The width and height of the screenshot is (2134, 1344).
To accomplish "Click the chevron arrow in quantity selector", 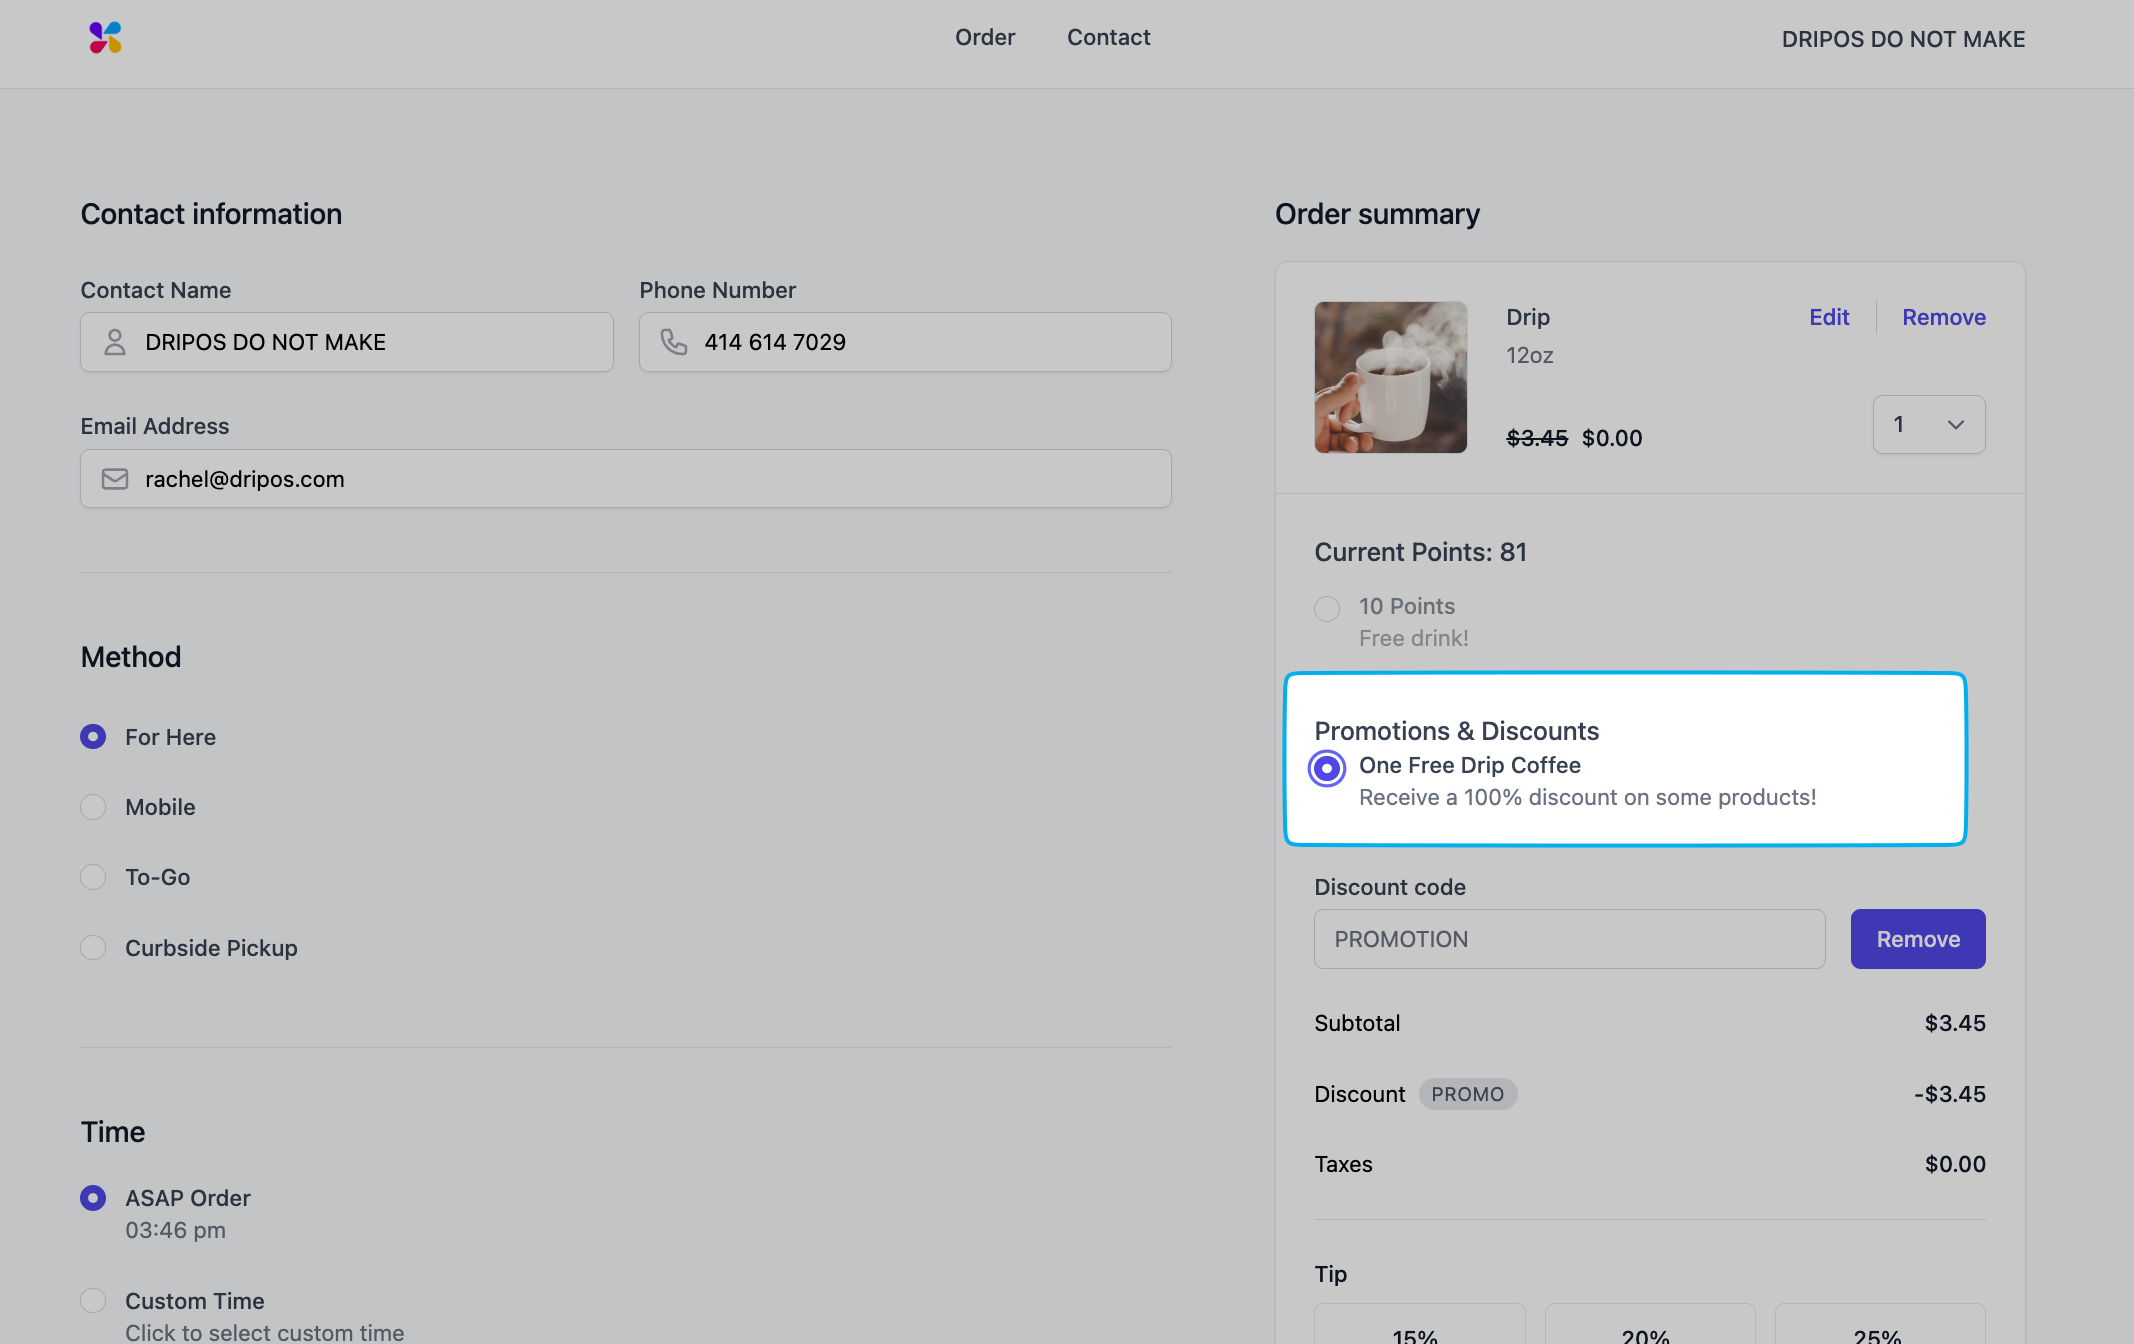I will tap(1955, 425).
